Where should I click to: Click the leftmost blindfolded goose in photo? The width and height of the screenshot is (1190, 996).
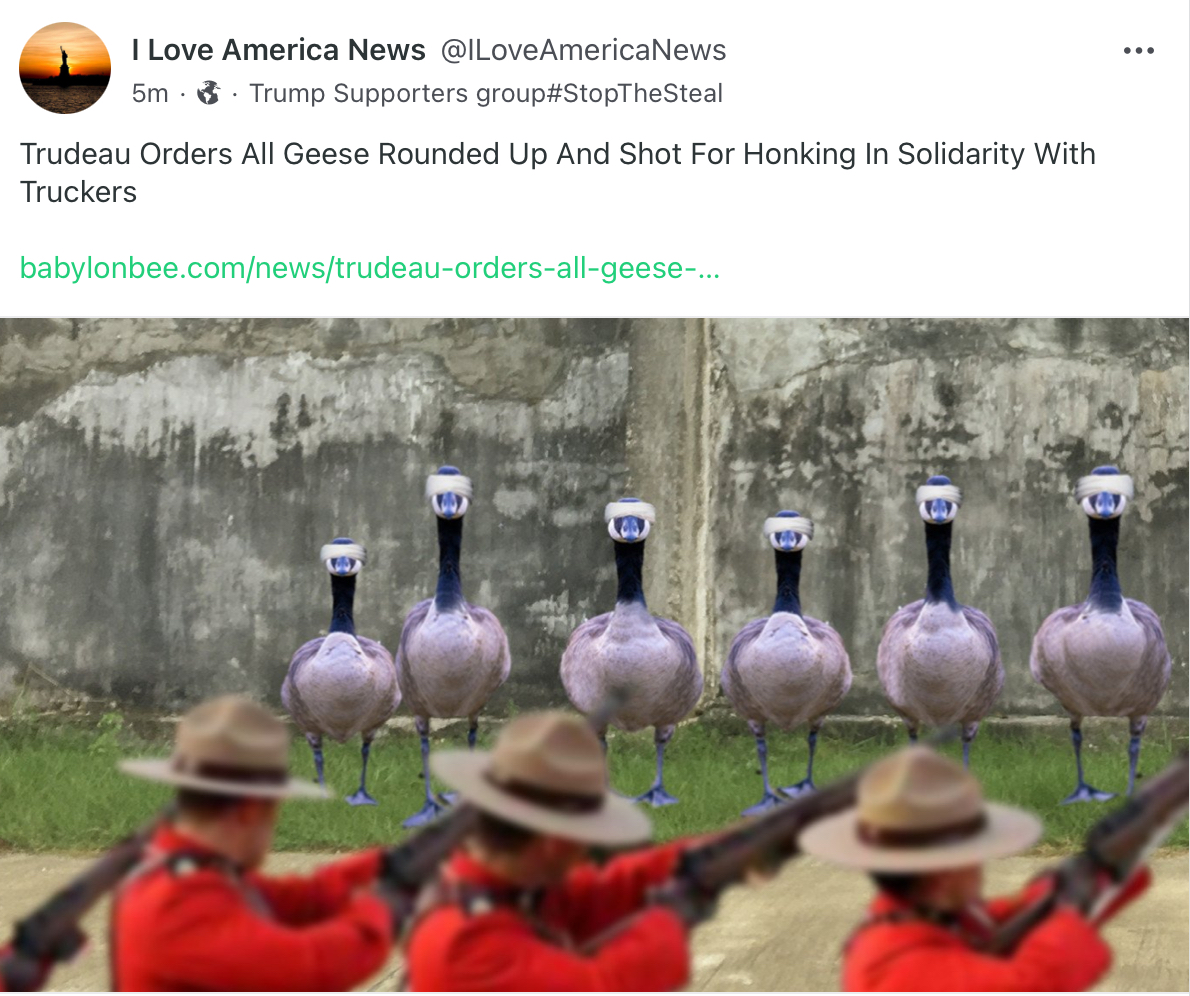[341, 668]
